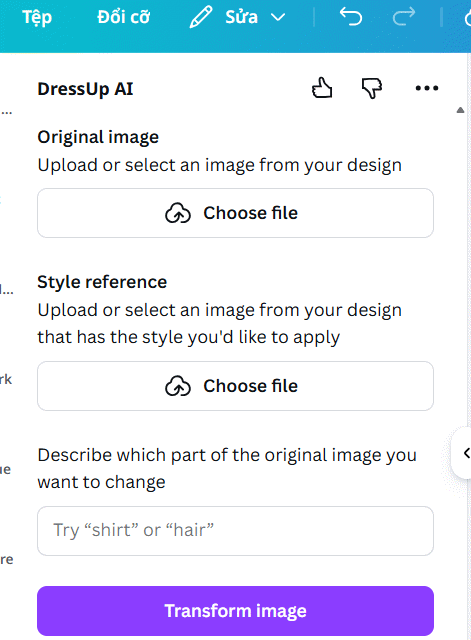Focus the "shirt" or "hair" text field
Screen dimensions: 471x640
[236, 531]
